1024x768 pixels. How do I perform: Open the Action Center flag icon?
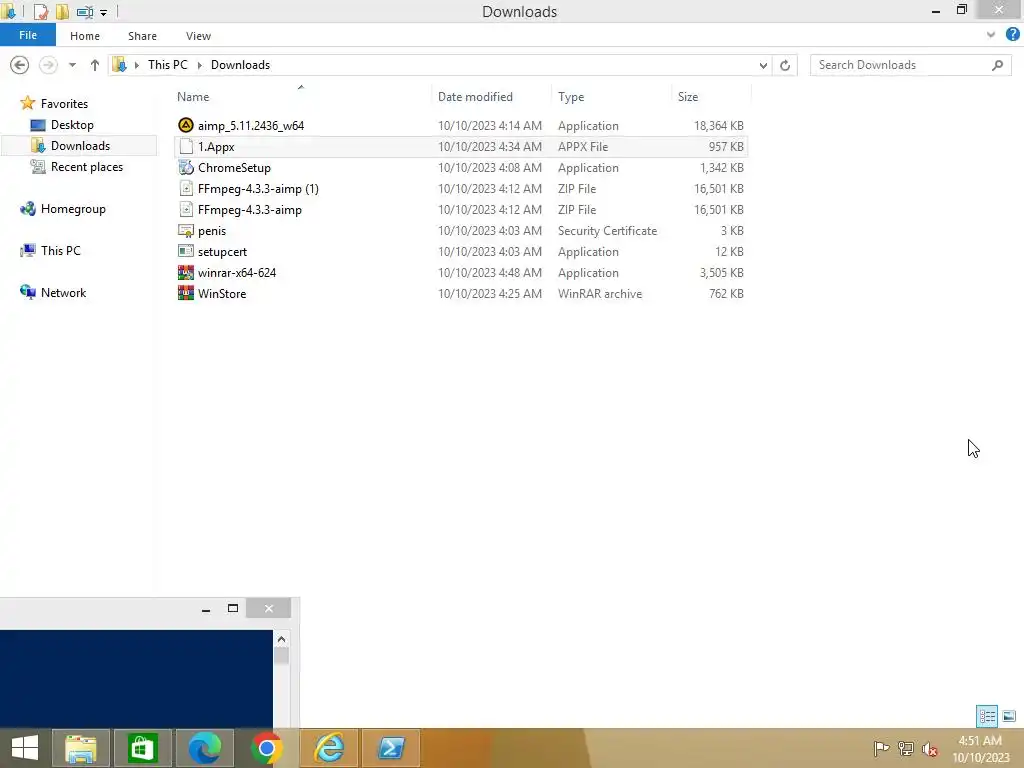881,748
